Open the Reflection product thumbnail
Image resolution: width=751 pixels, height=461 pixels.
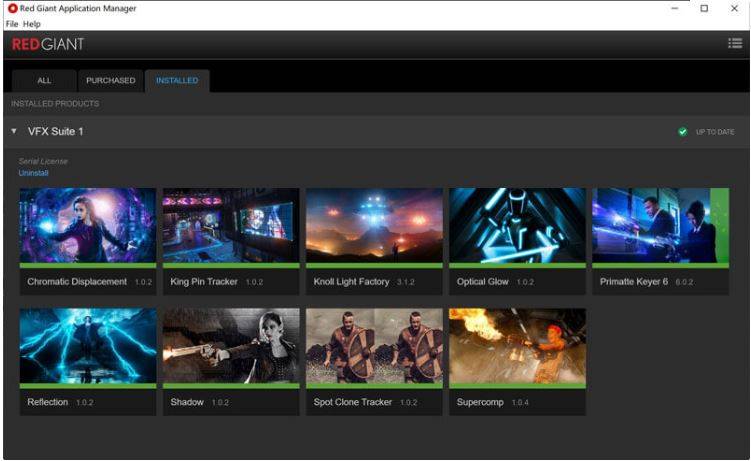[88, 345]
